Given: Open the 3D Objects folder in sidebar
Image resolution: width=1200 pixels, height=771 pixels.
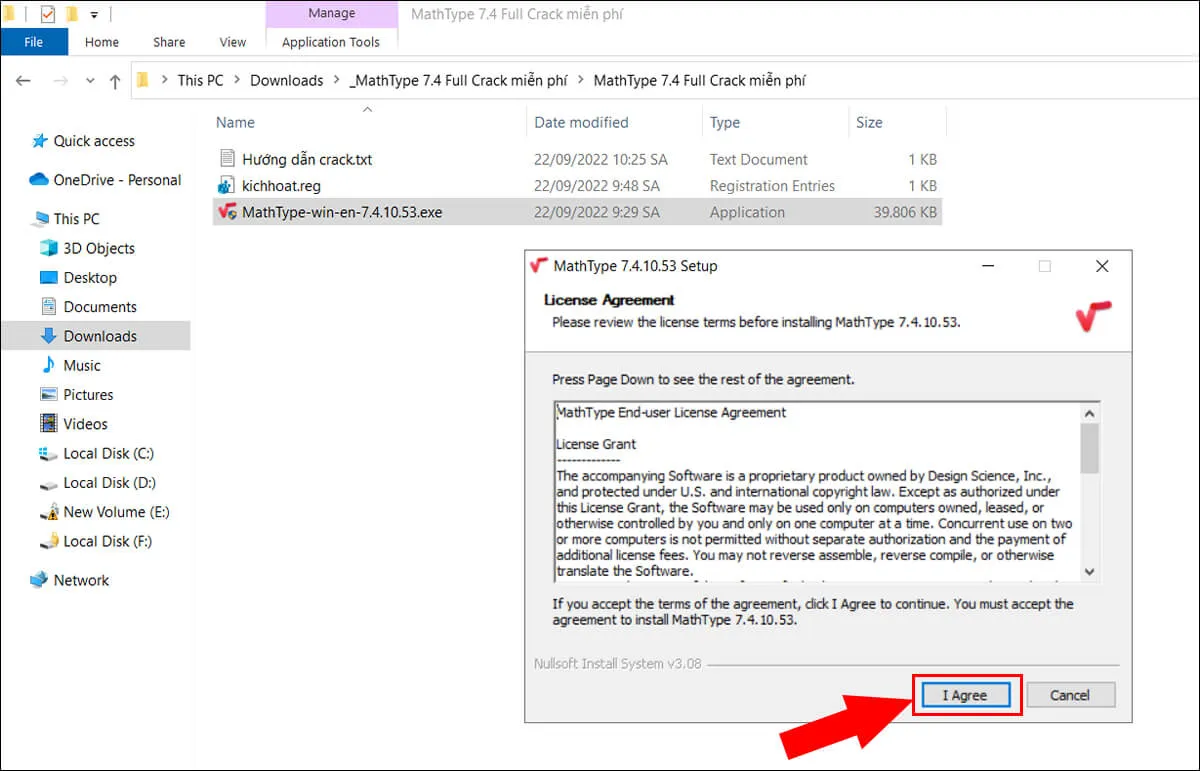Looking at the screenshot, I should tap(98, 248).
